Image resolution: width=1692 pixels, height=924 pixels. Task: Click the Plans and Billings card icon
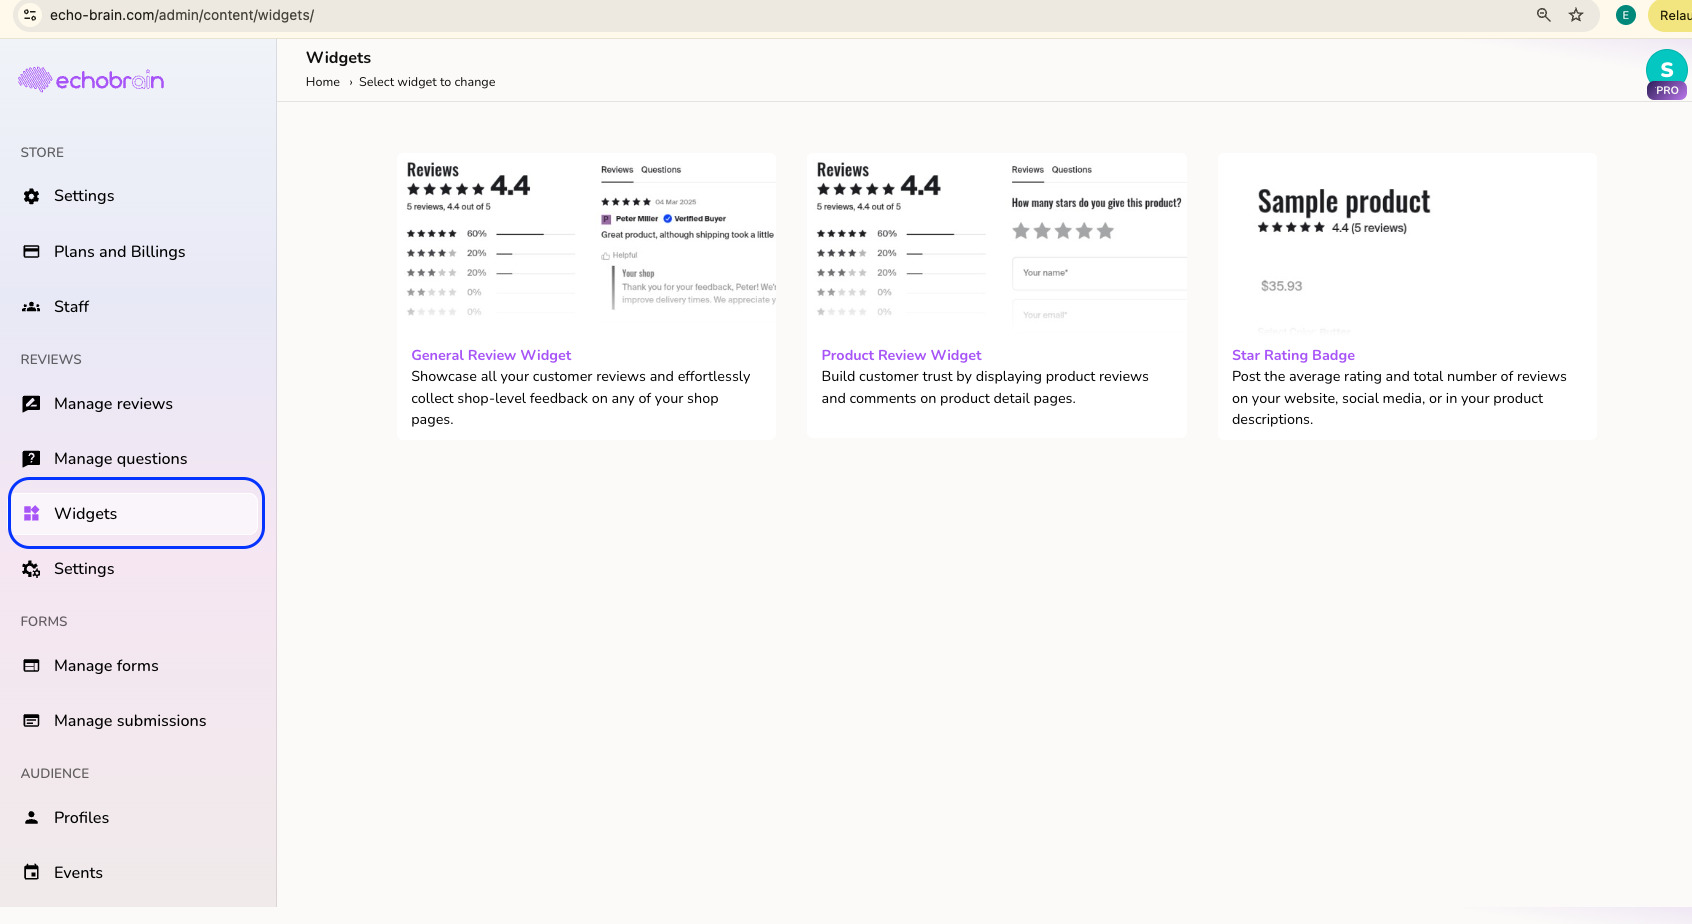coord(32,252)
